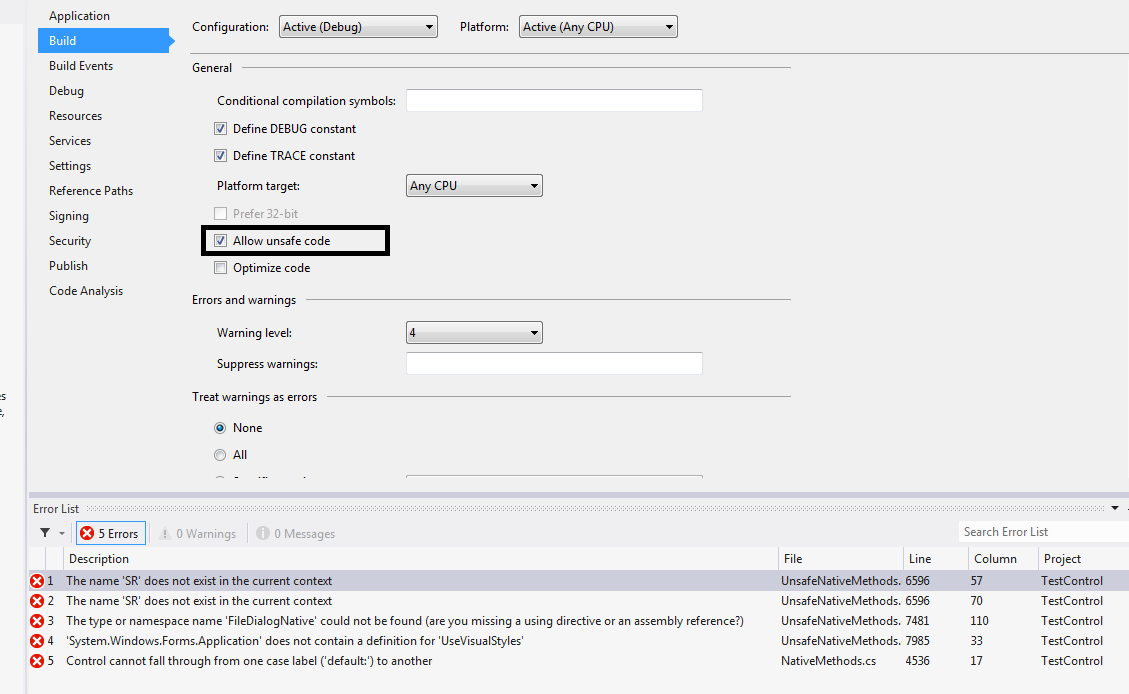Open the Error List window options arrow
Image resolution: width=1129 pixels, height=694 pixels.
(1115, 508)
